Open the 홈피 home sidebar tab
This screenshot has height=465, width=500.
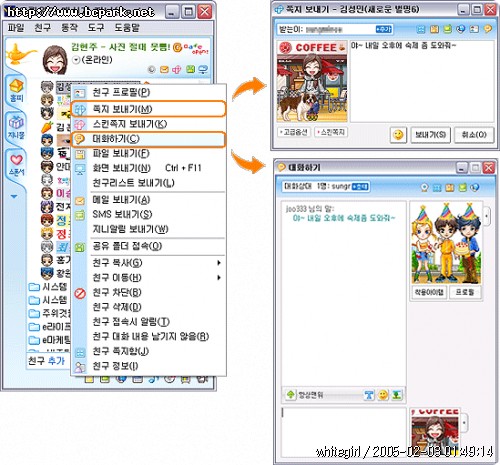tap(16, 90)
